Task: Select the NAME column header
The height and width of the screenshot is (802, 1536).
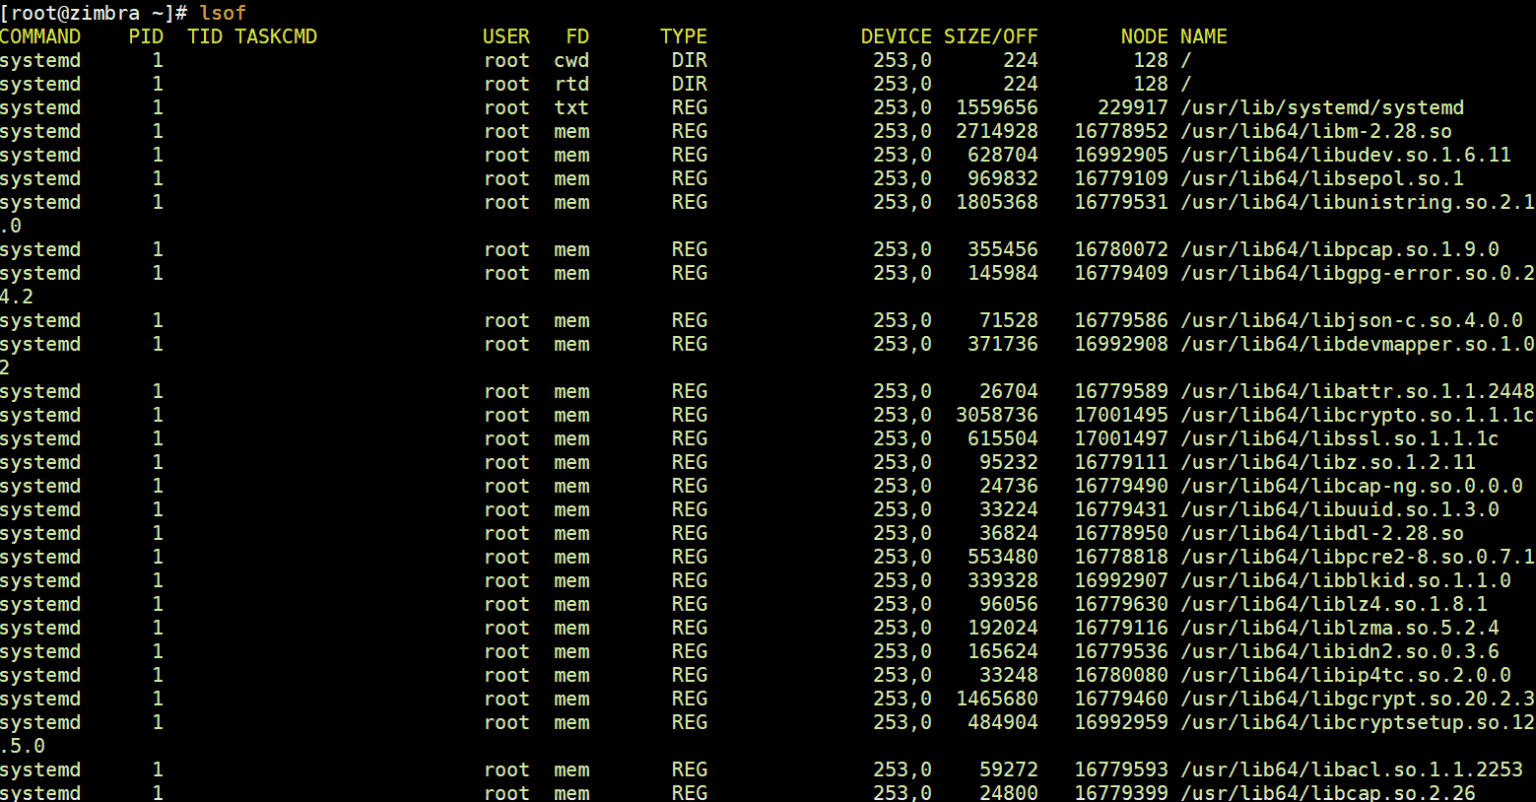Action: [1203, 36]
